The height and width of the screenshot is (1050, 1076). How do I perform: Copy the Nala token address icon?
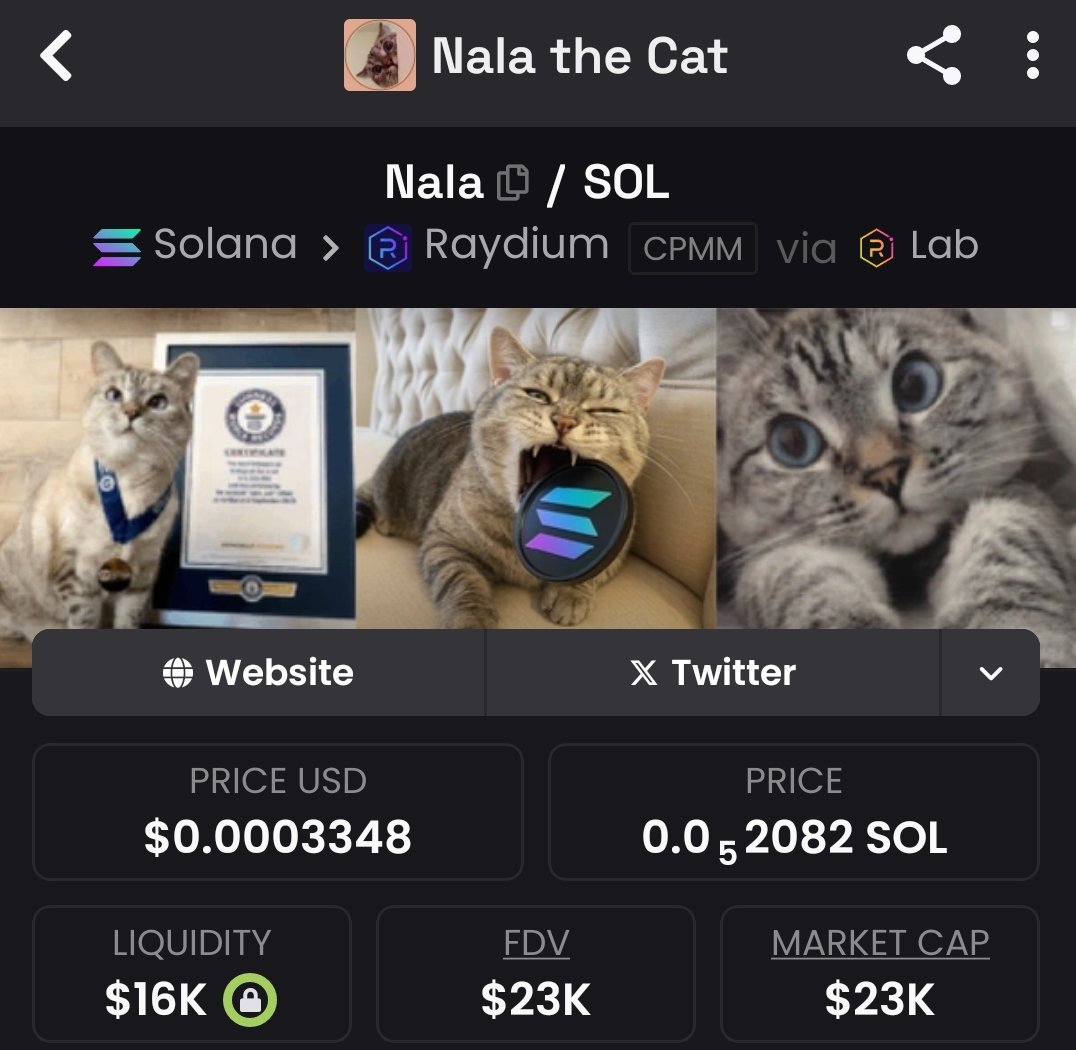[513, 183]
